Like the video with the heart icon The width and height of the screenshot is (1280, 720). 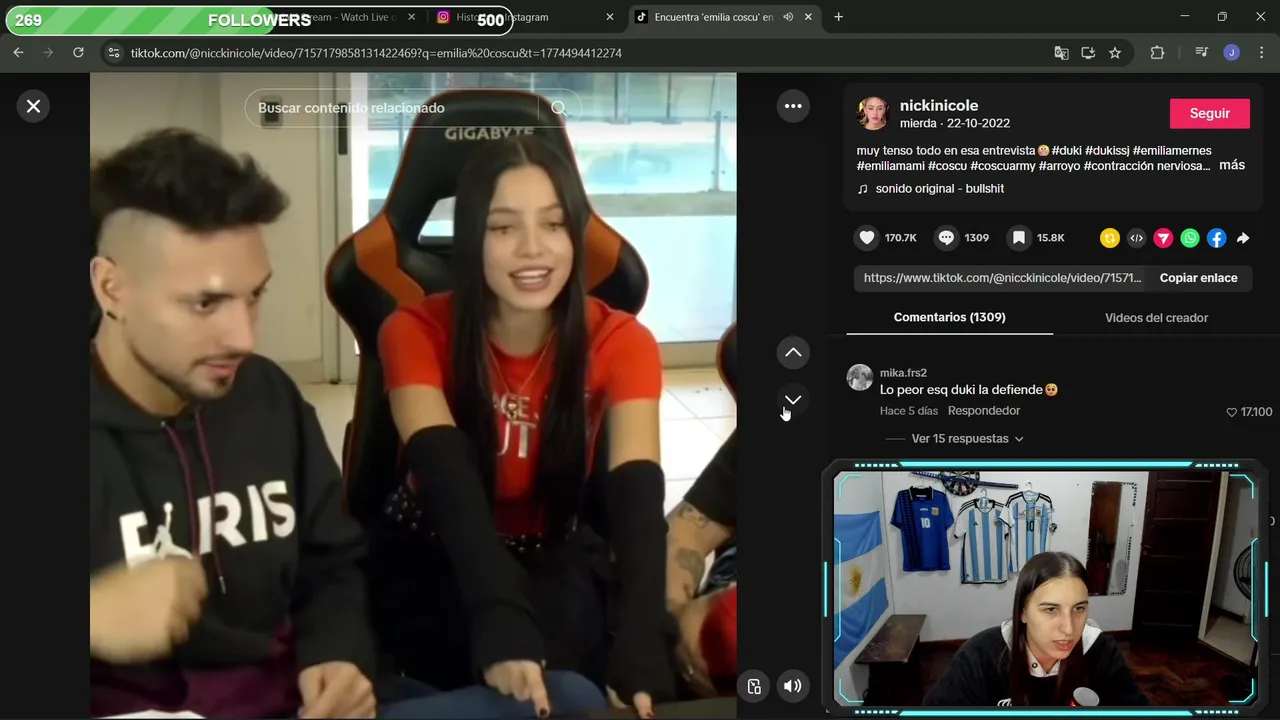click(x=867, y=238)
